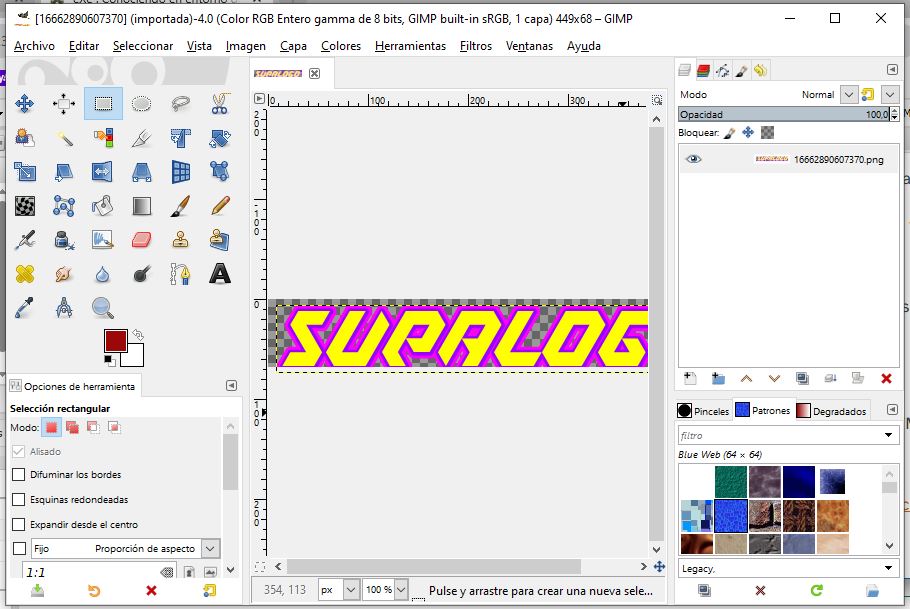Open the Colores menu

click(341, 46)
